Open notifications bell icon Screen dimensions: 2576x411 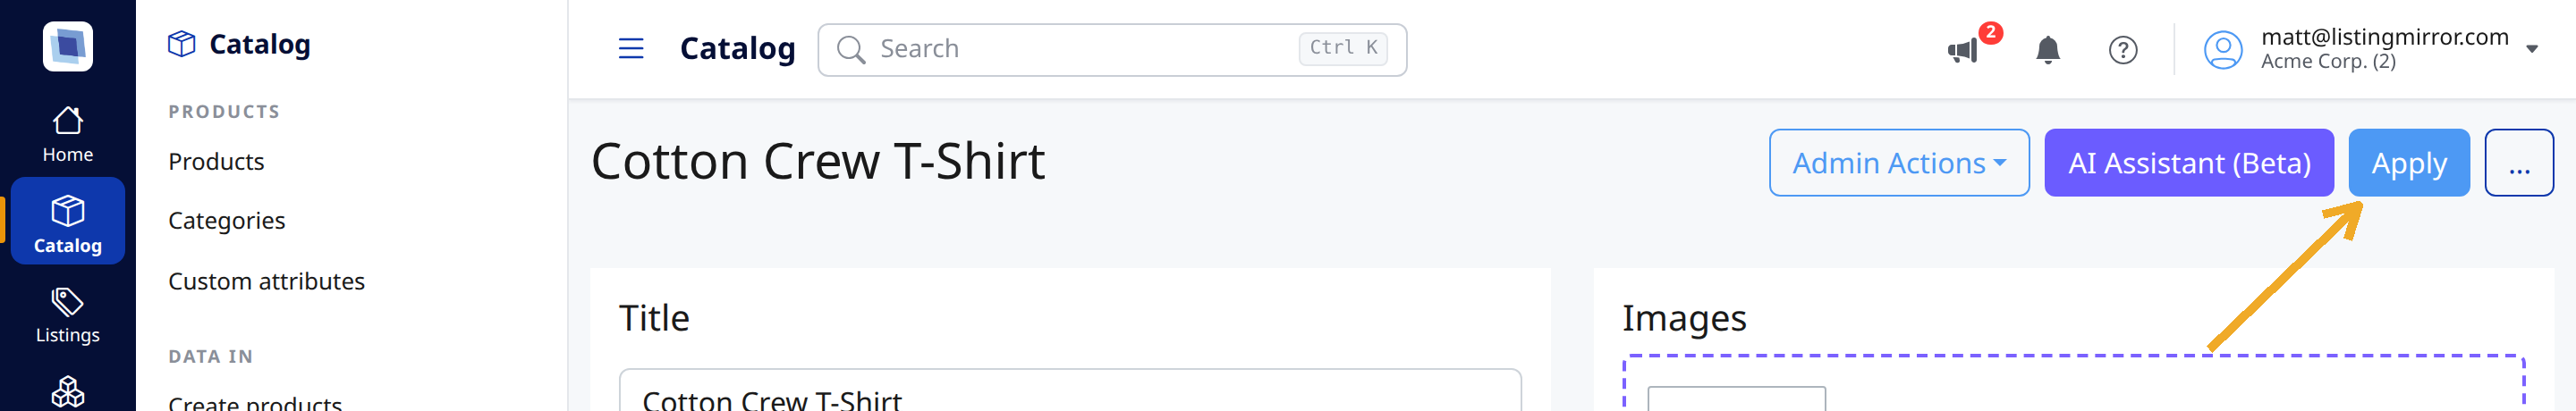point(2047,50)
